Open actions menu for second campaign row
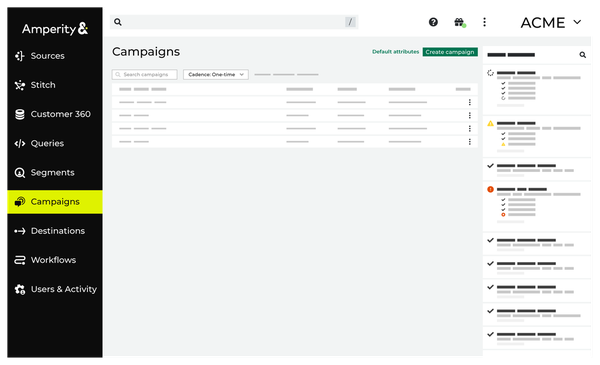 (470, 116)
